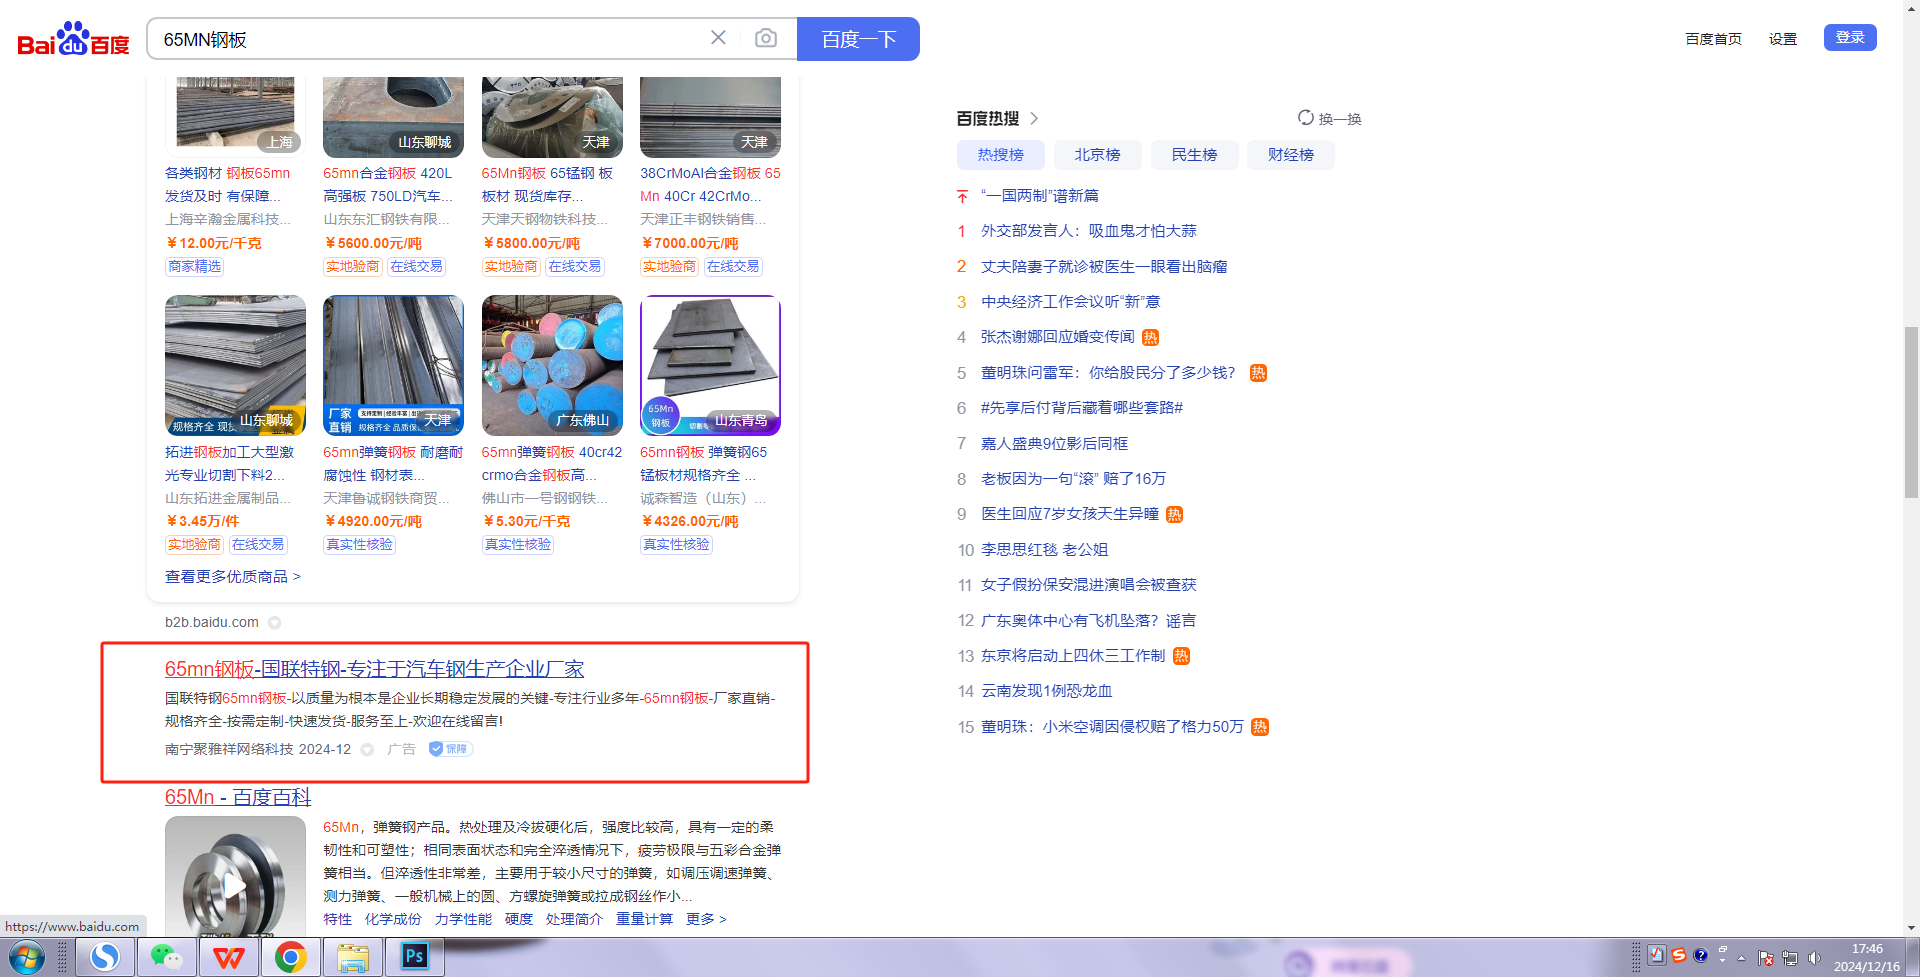Open the taskbar clock and date
Viewport: 1920px width, 977px height.
click(1866, 958)
